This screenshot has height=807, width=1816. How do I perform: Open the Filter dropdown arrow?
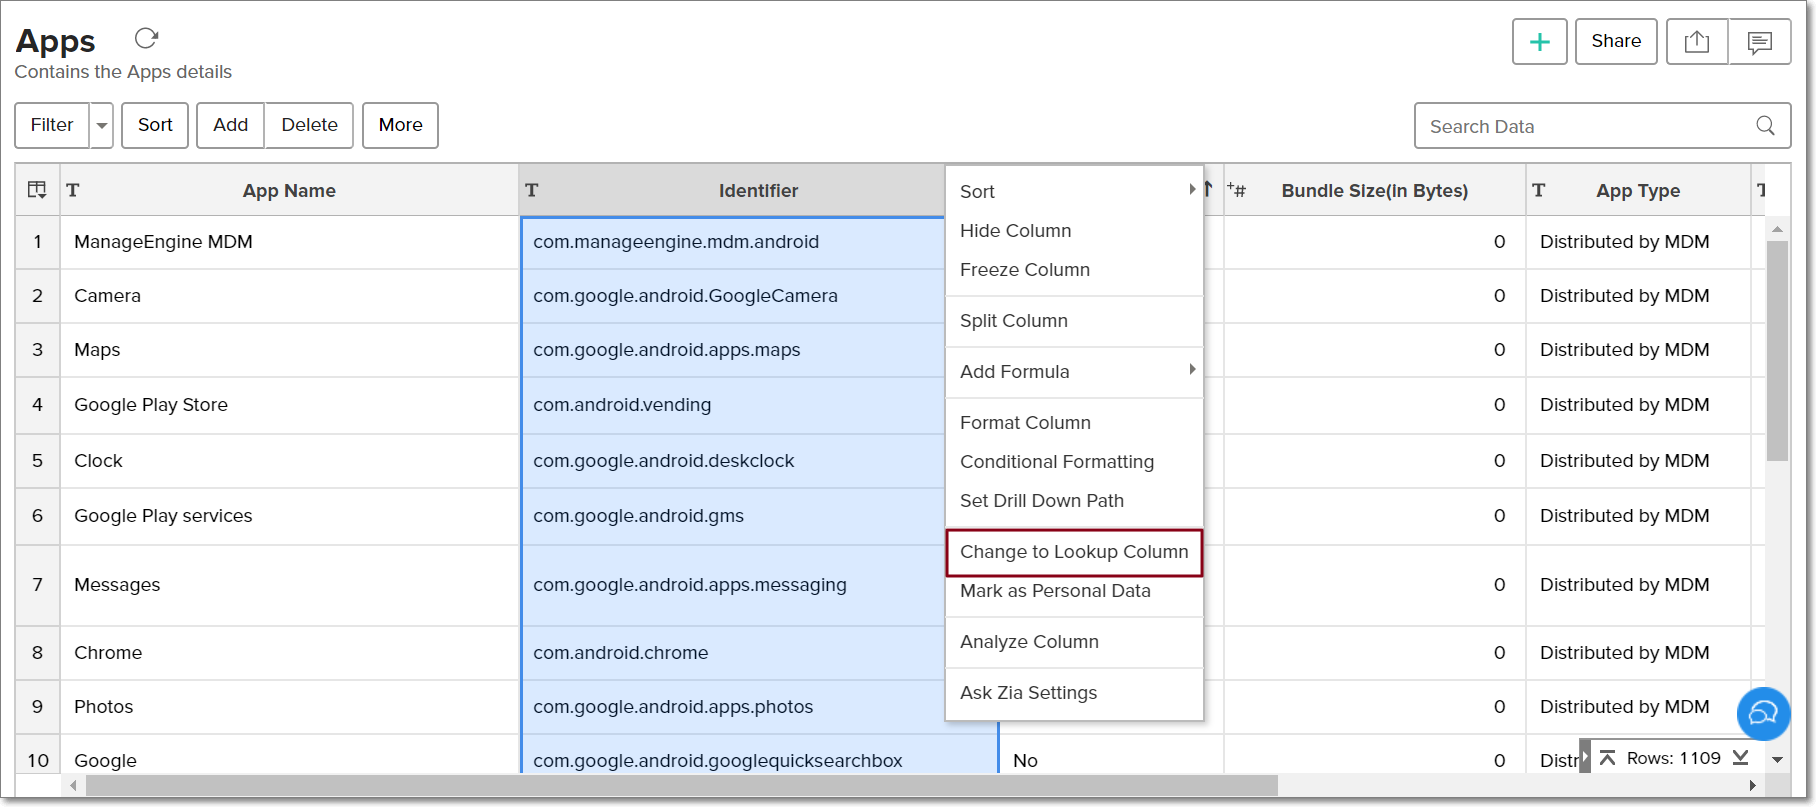tap(102, 126)
